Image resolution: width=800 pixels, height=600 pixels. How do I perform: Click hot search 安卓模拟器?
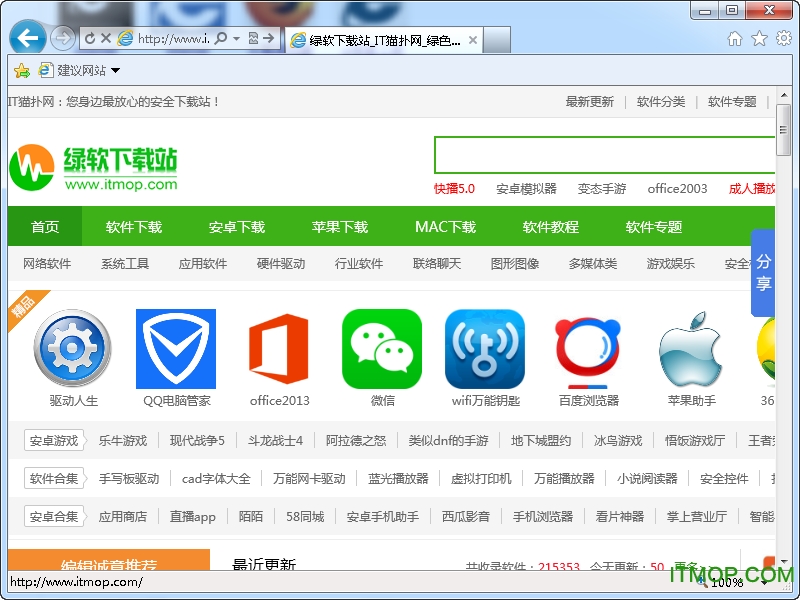click(x=526, y=189)
